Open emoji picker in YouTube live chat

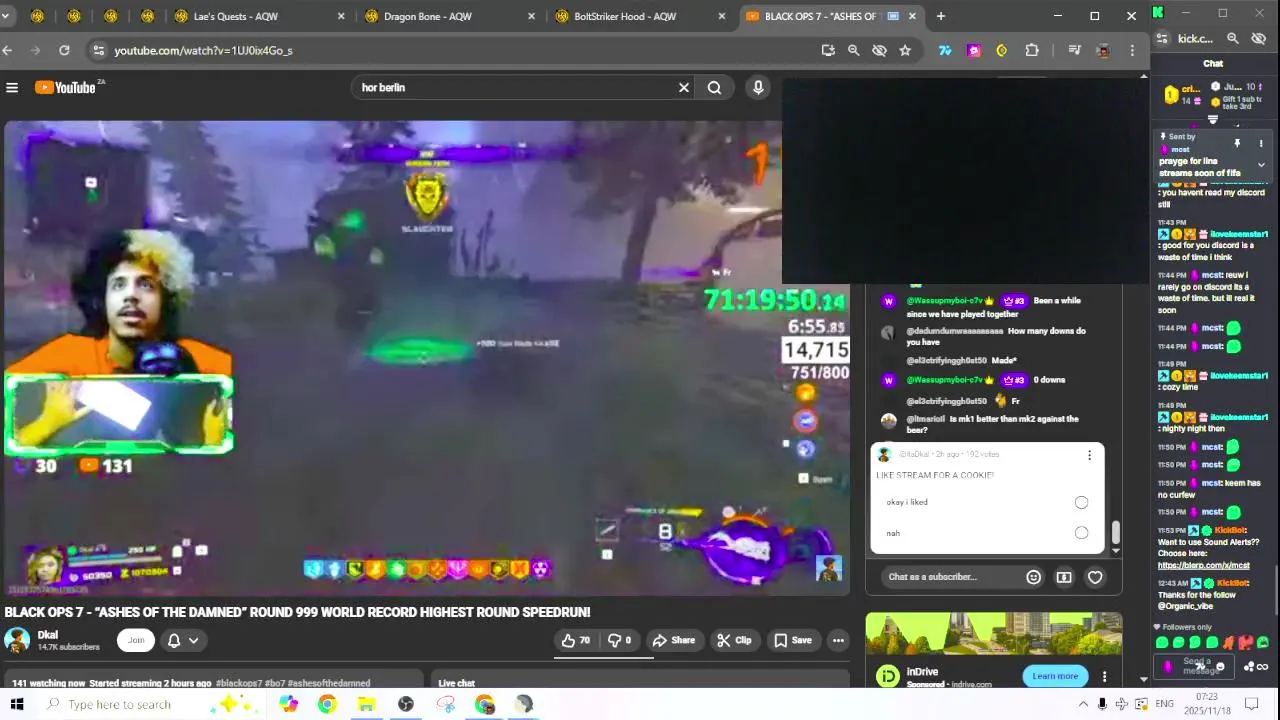click(x=1033, y=577)
